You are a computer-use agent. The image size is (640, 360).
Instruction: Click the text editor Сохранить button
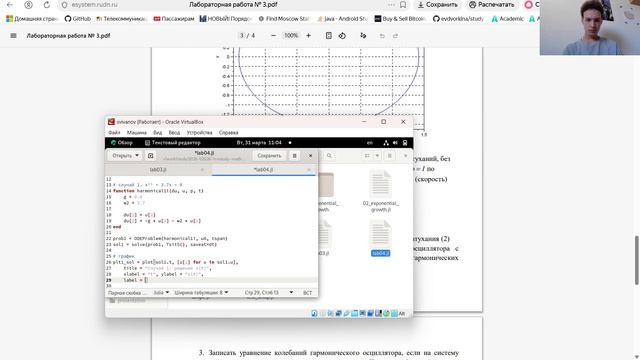click(x=269, y=156)
